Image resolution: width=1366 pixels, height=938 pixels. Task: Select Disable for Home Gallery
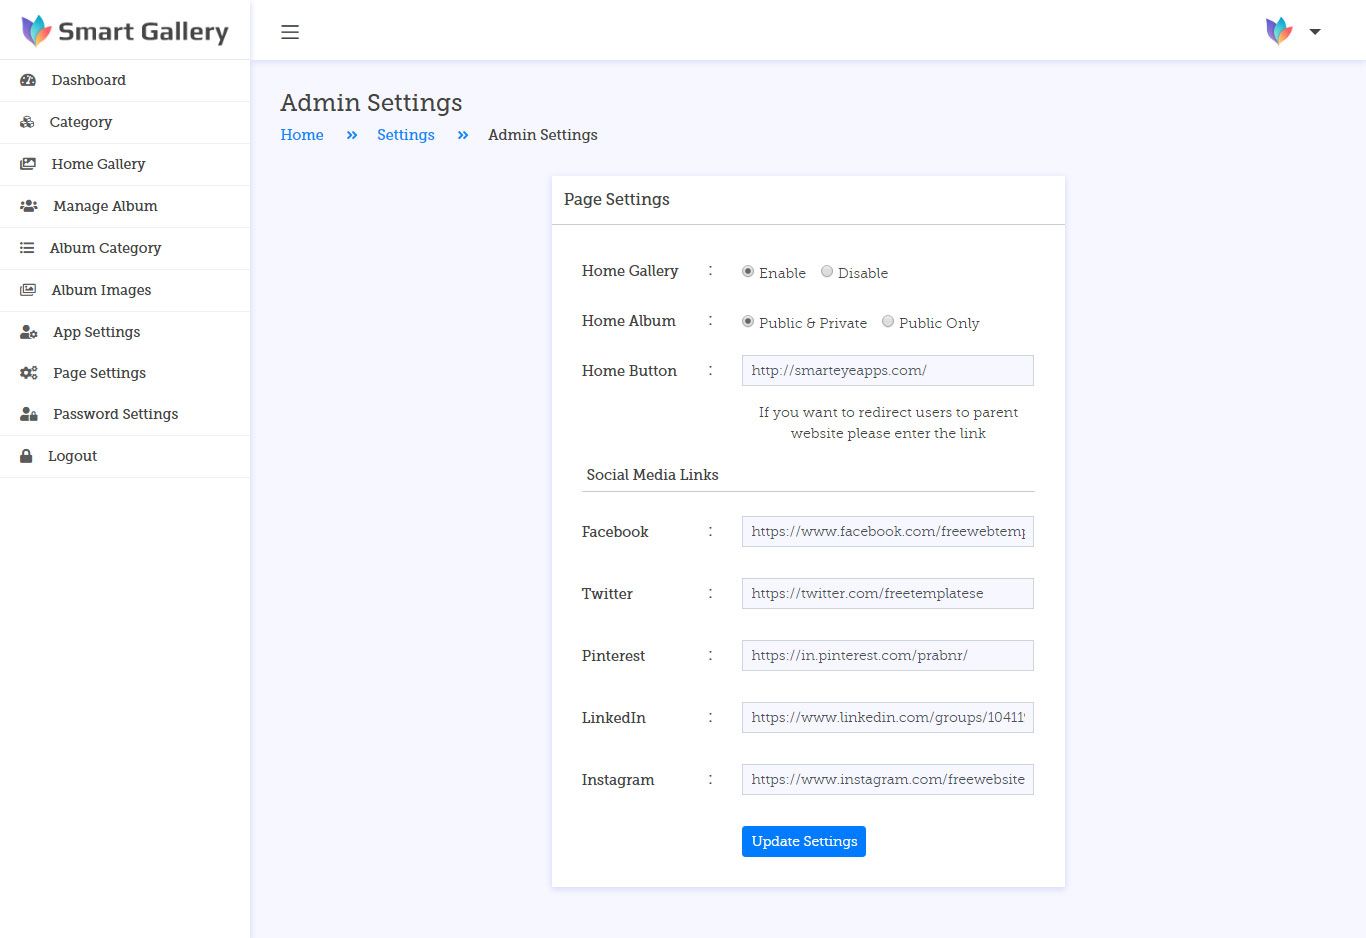point(827,272)
